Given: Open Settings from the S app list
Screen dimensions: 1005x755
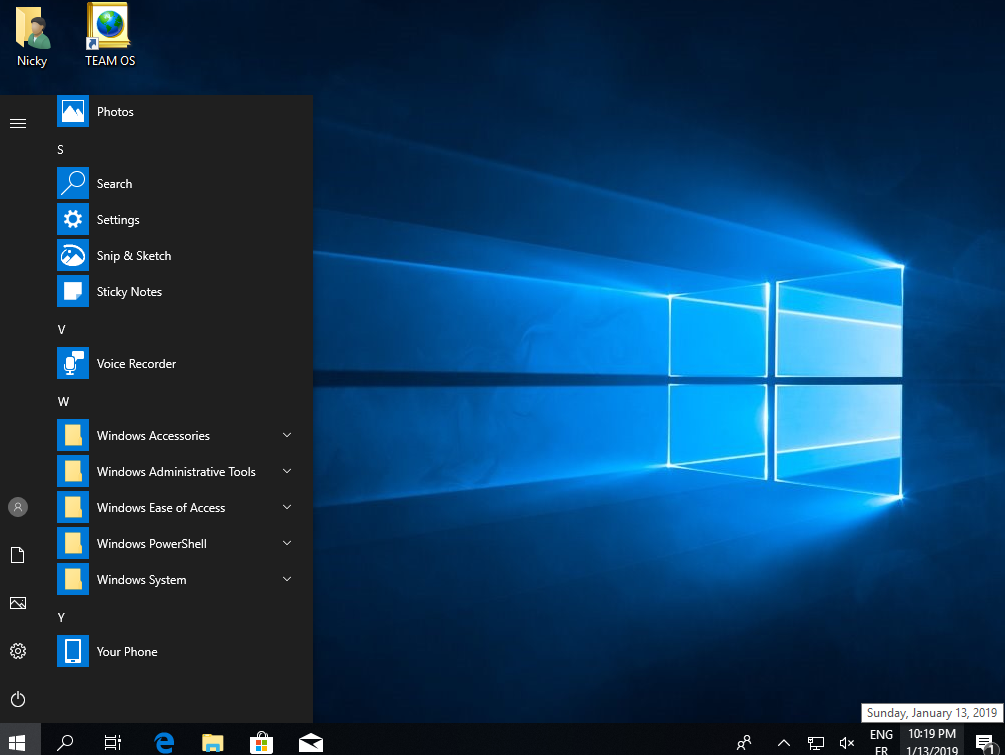Looking at the screenshot, I should pos(176,219).
